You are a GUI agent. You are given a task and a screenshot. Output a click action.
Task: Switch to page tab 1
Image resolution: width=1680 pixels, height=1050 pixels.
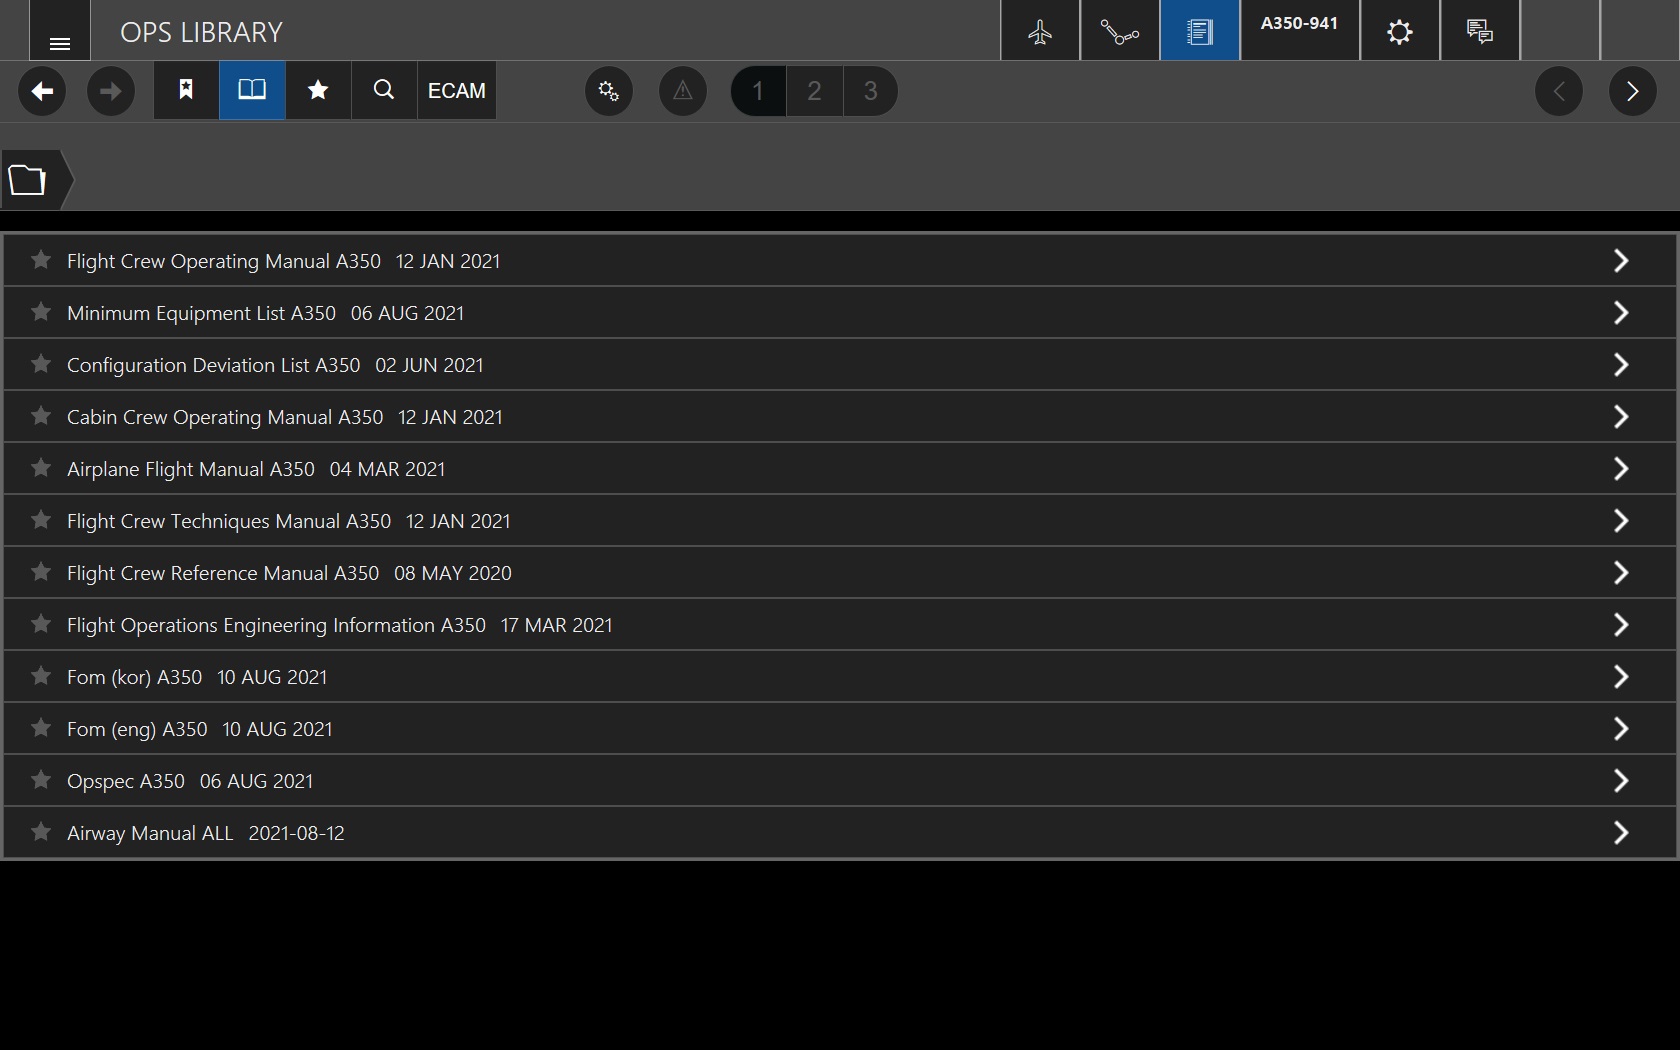point(758,92)
